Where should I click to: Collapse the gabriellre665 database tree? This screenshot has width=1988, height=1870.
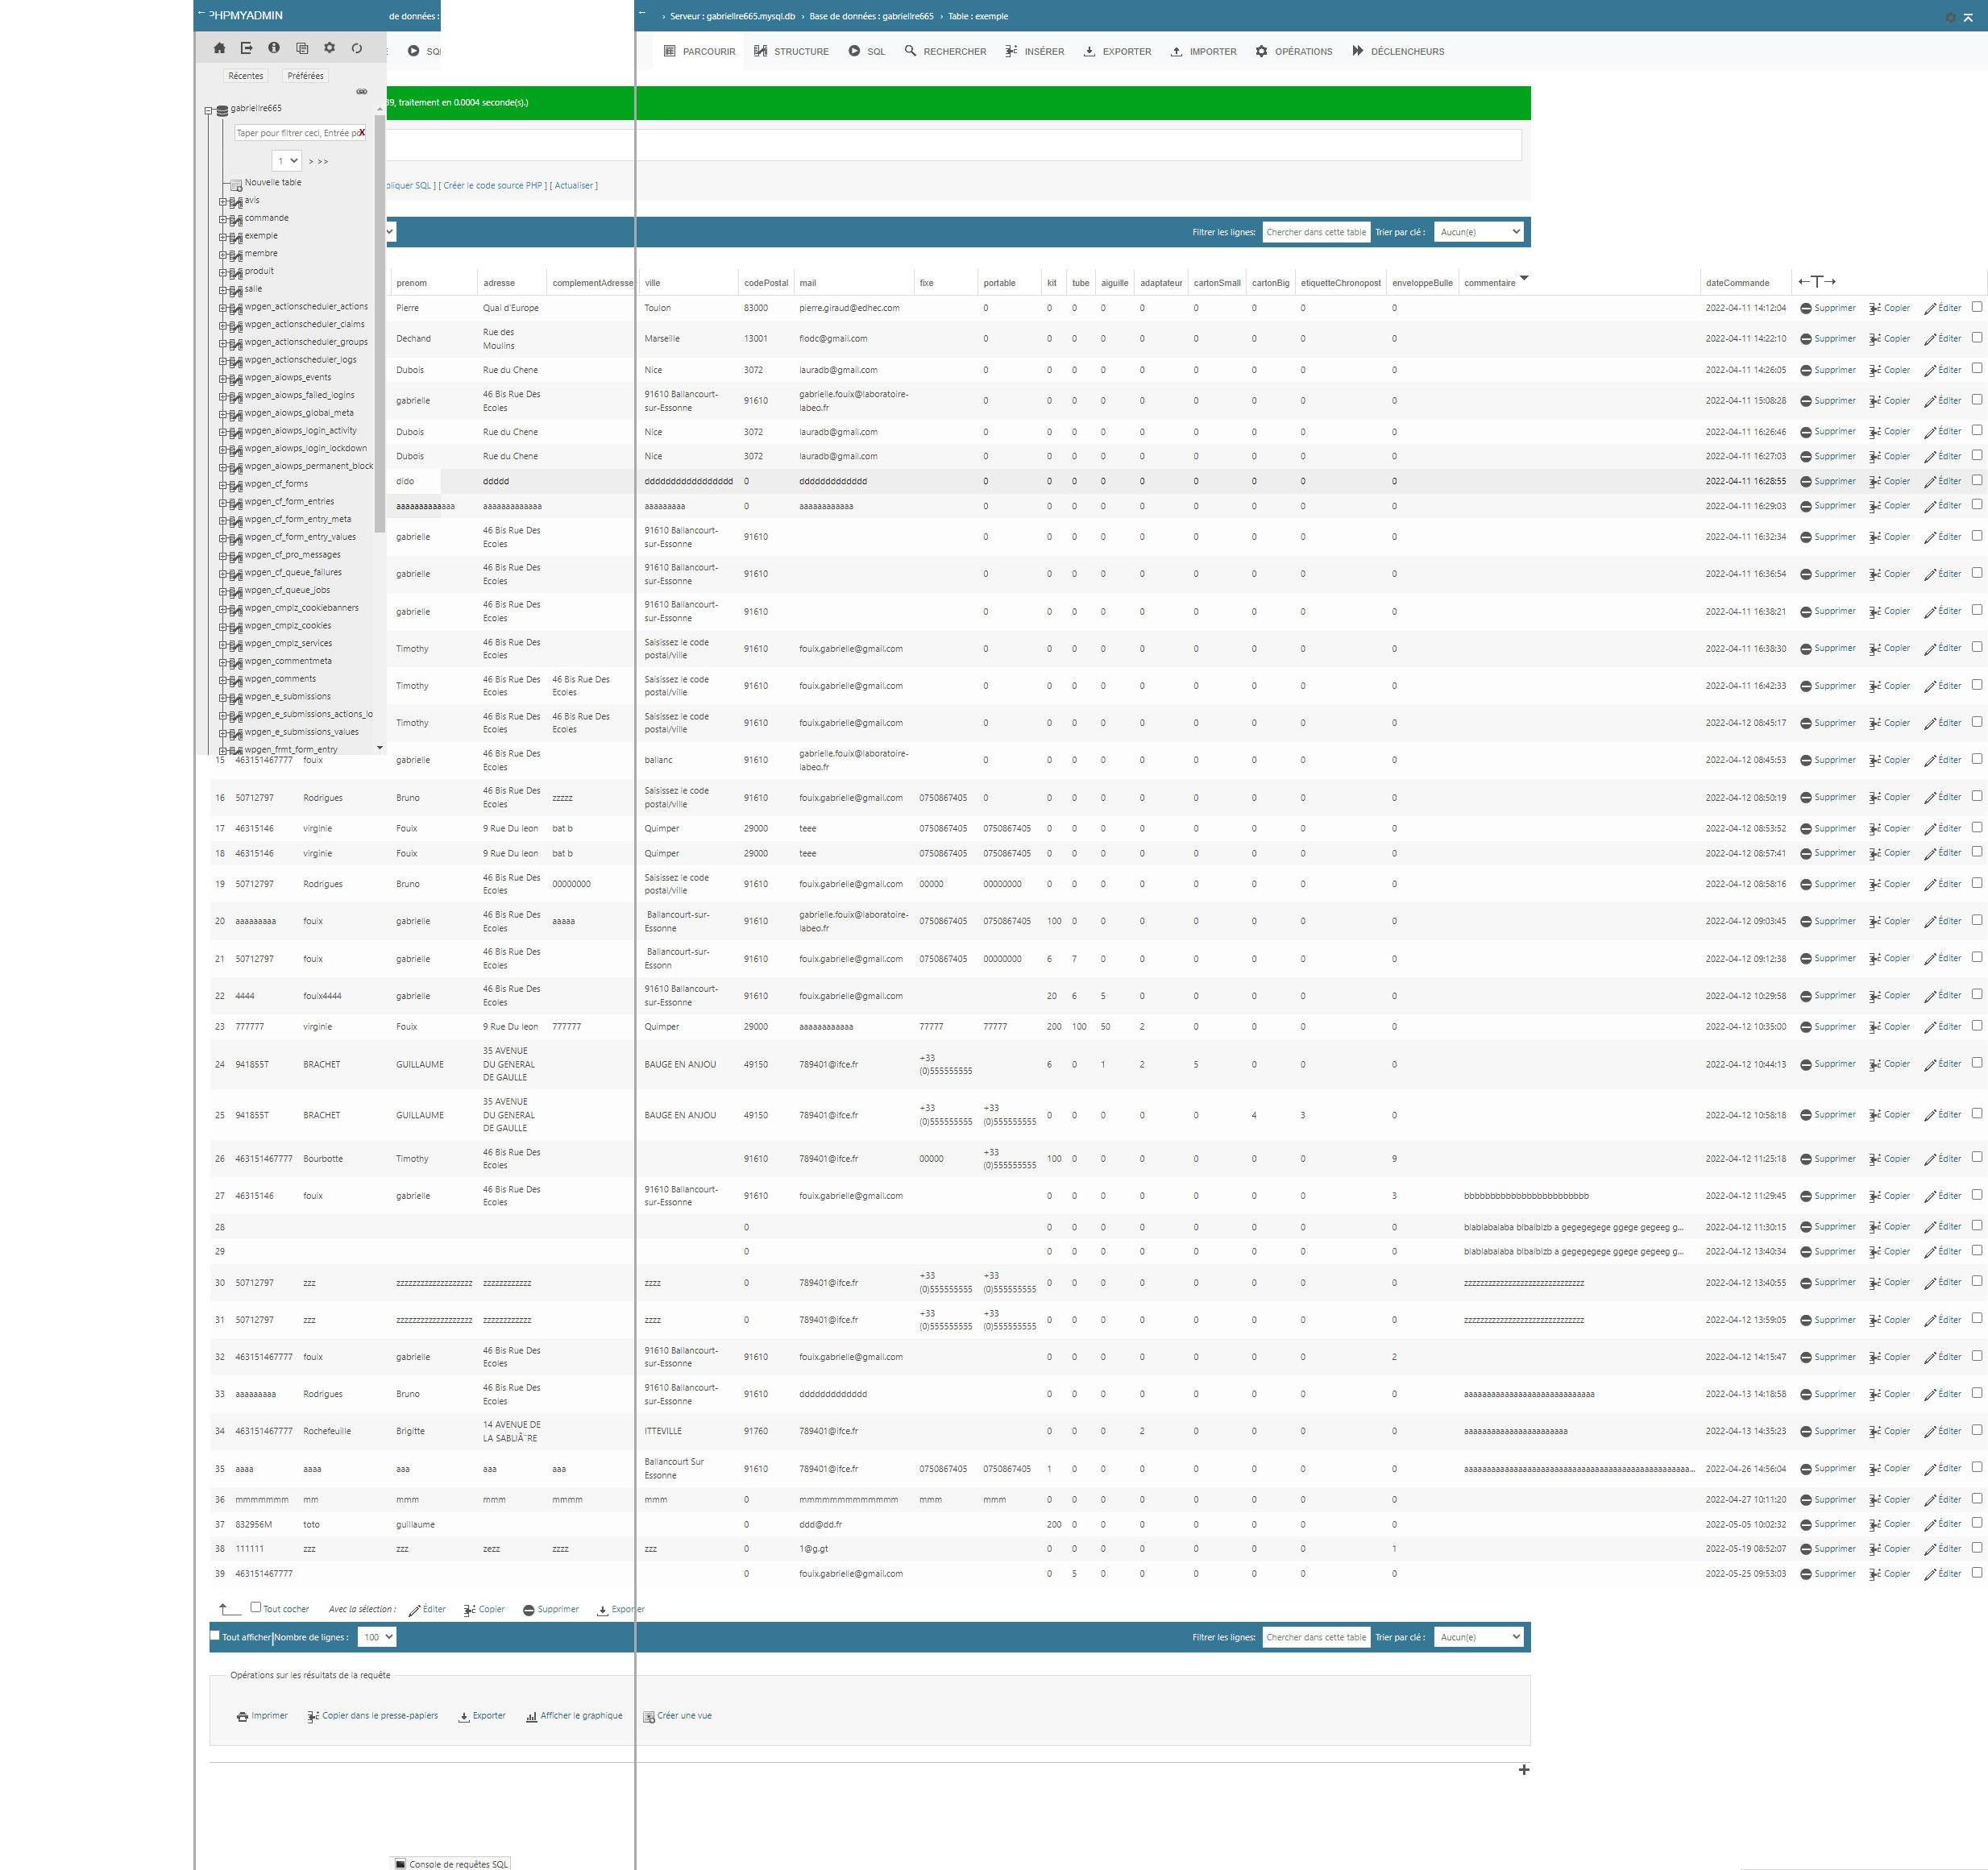click(x=209, y=111)
